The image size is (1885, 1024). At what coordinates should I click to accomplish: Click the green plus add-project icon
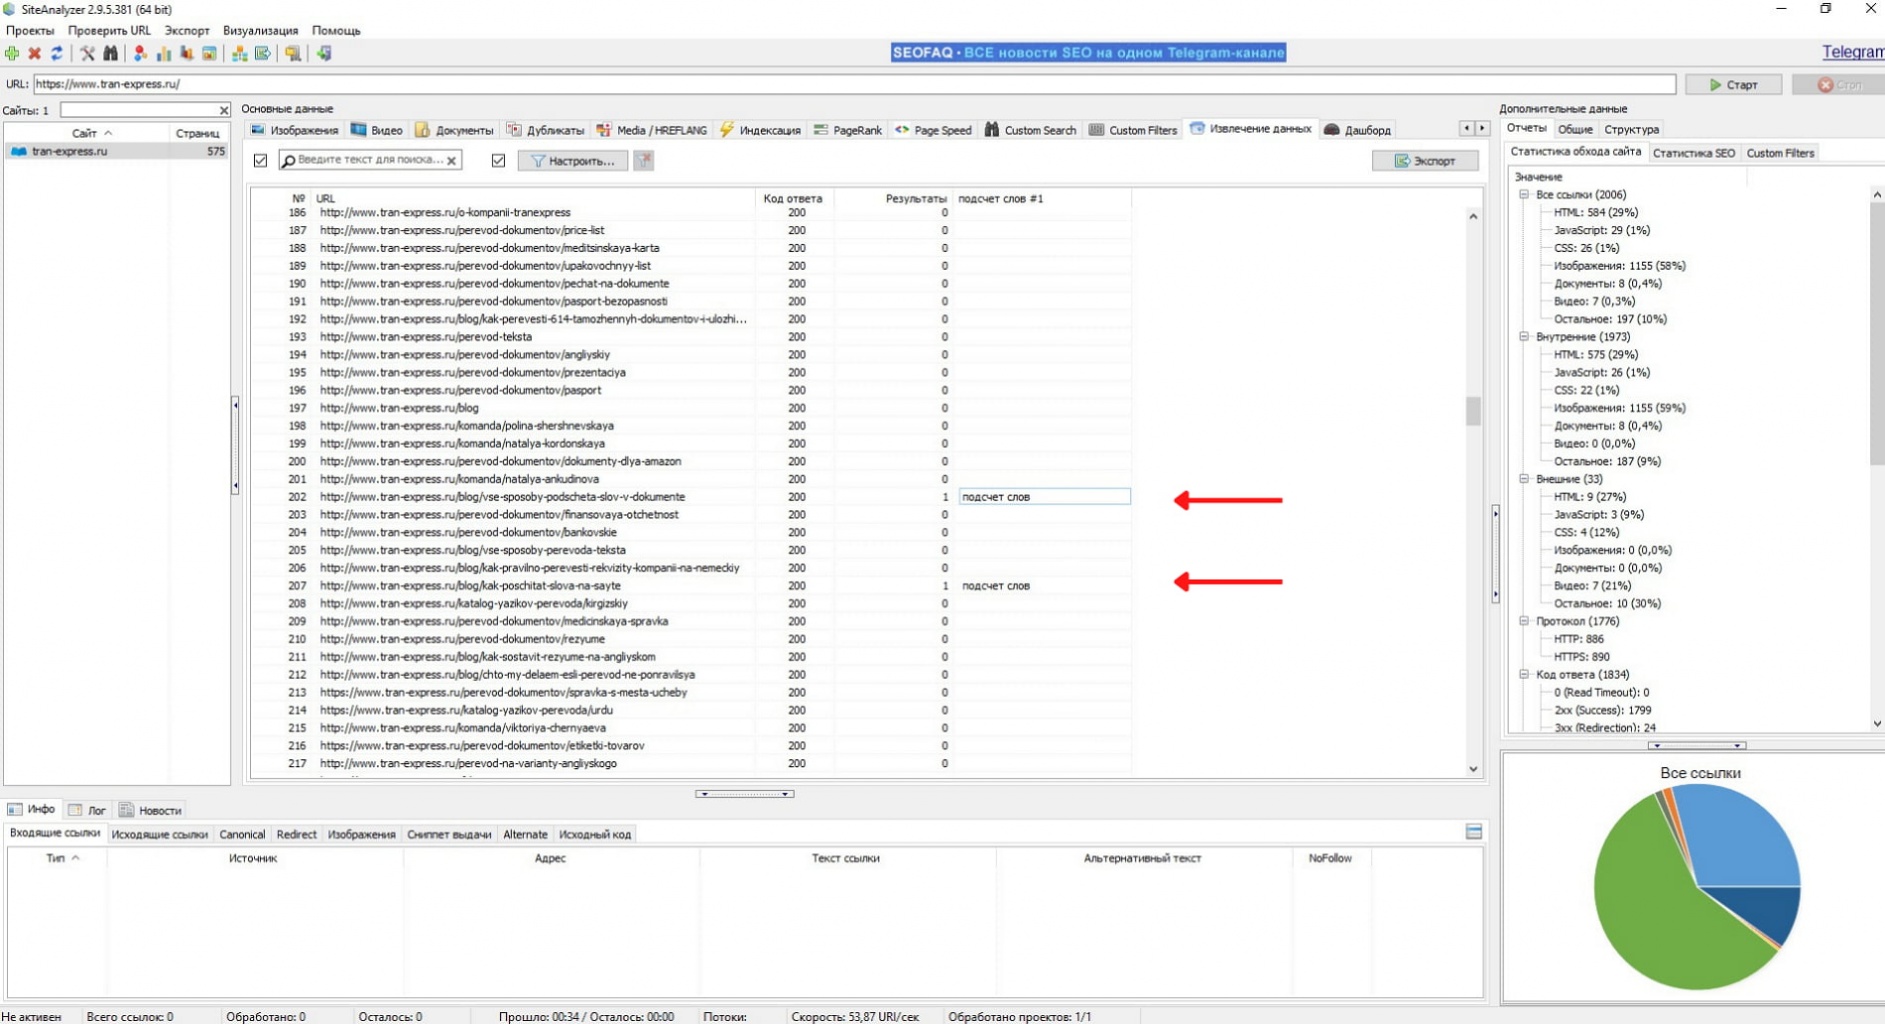[x=12, y=54]
